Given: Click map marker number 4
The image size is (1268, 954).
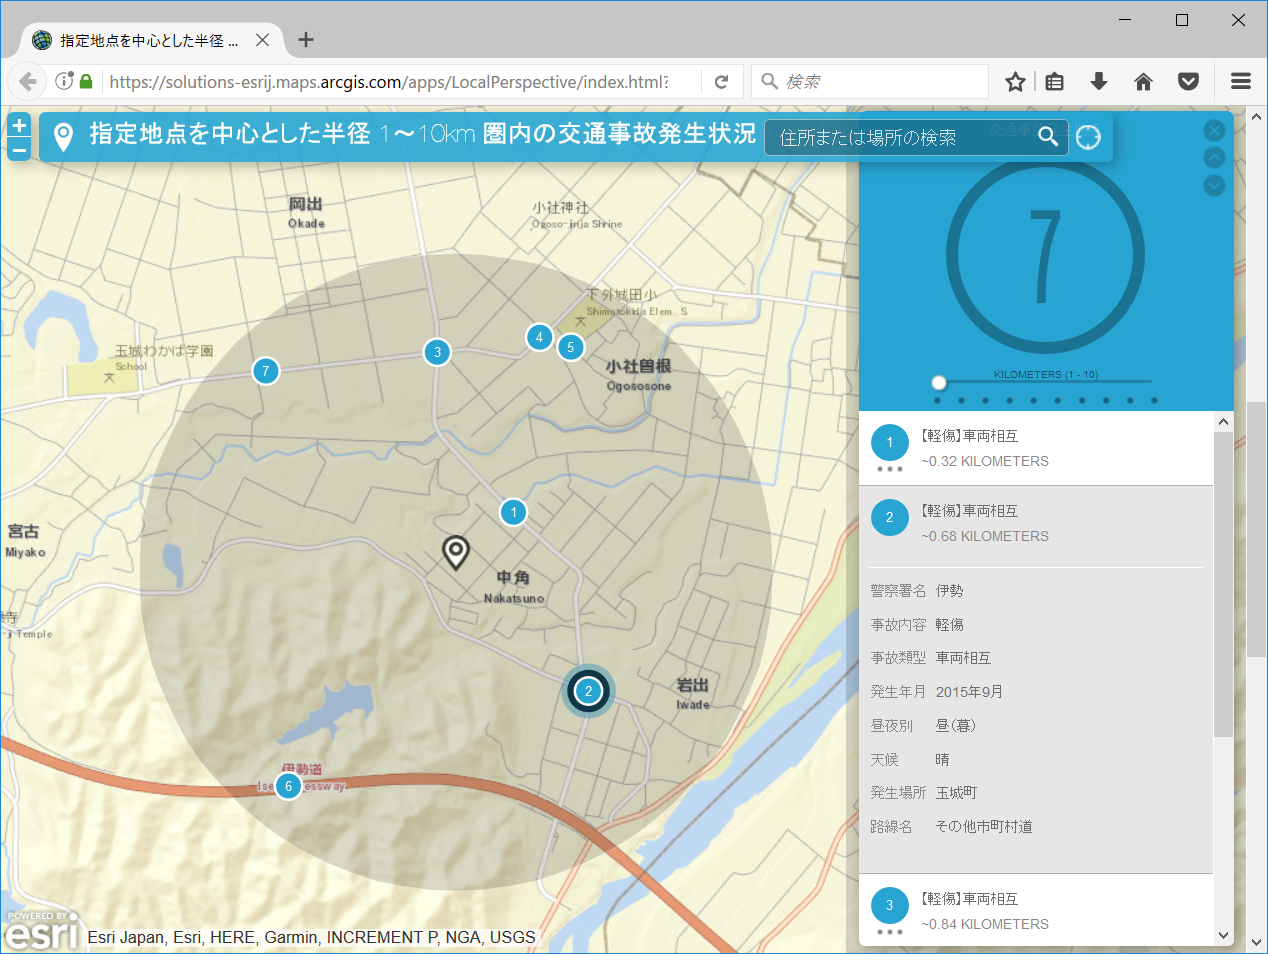Looking at the screenshot, I should tap(539, 338).
